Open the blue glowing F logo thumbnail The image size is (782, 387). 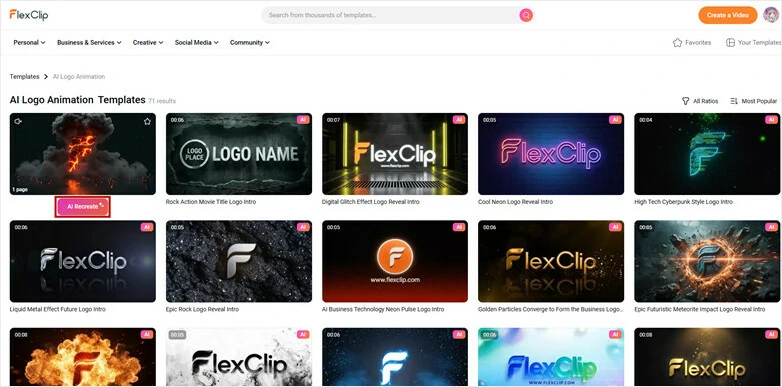point(395,357)
